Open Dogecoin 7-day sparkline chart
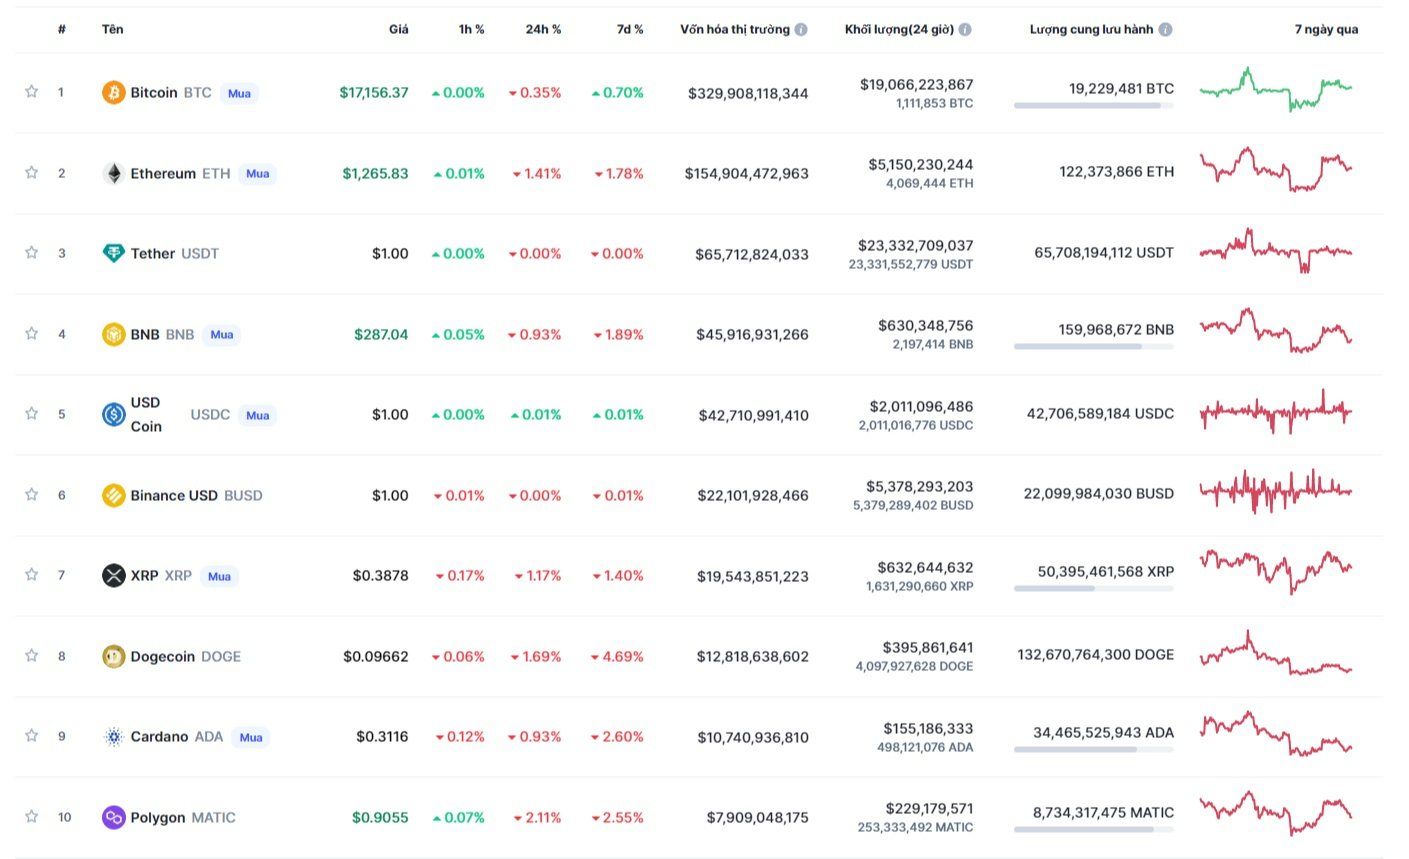The height and width of the screenshot is (859, 1409). click(1276, 653)
